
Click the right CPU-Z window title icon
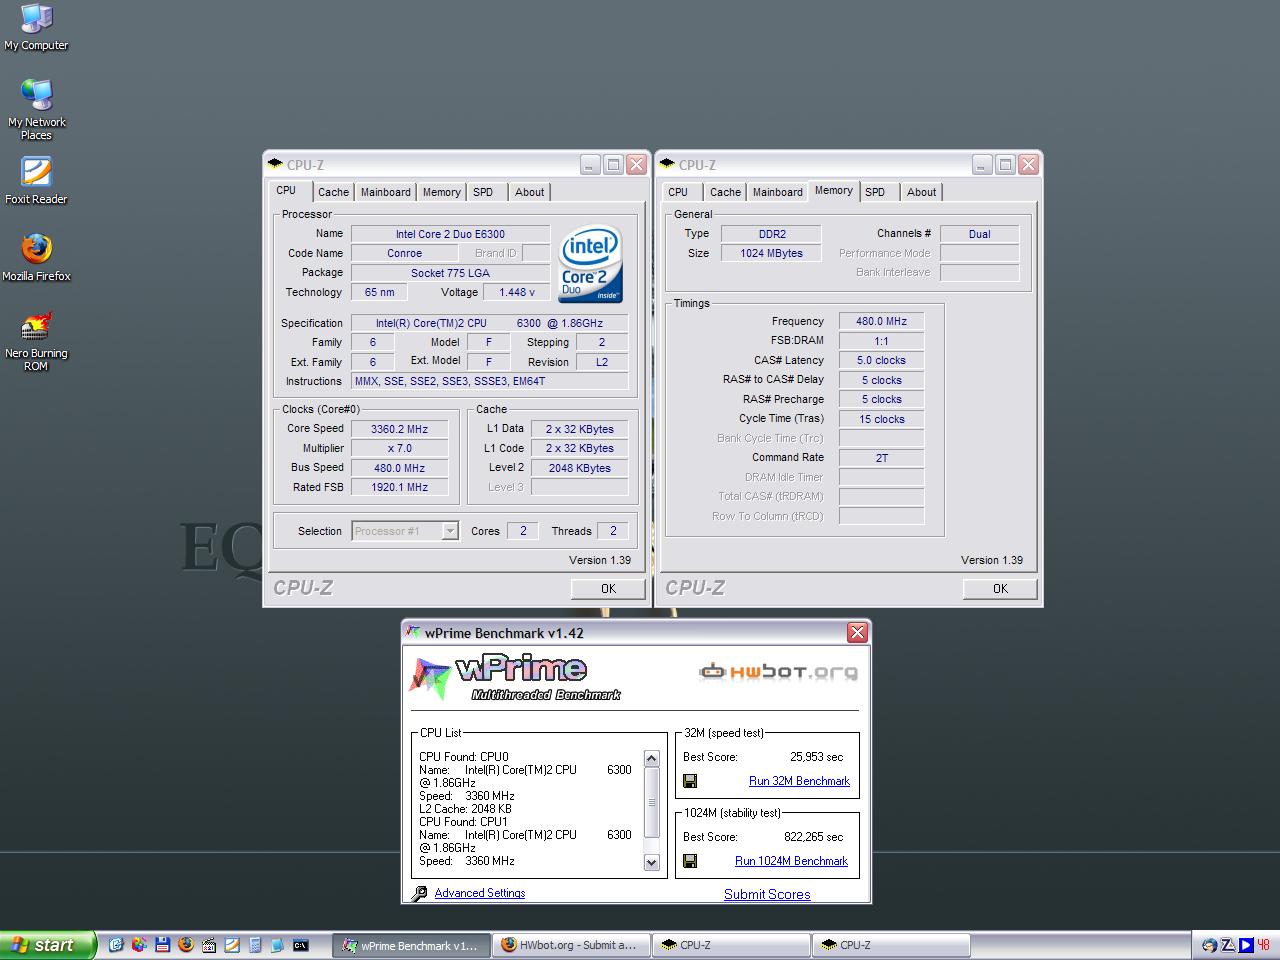point(667,165)
